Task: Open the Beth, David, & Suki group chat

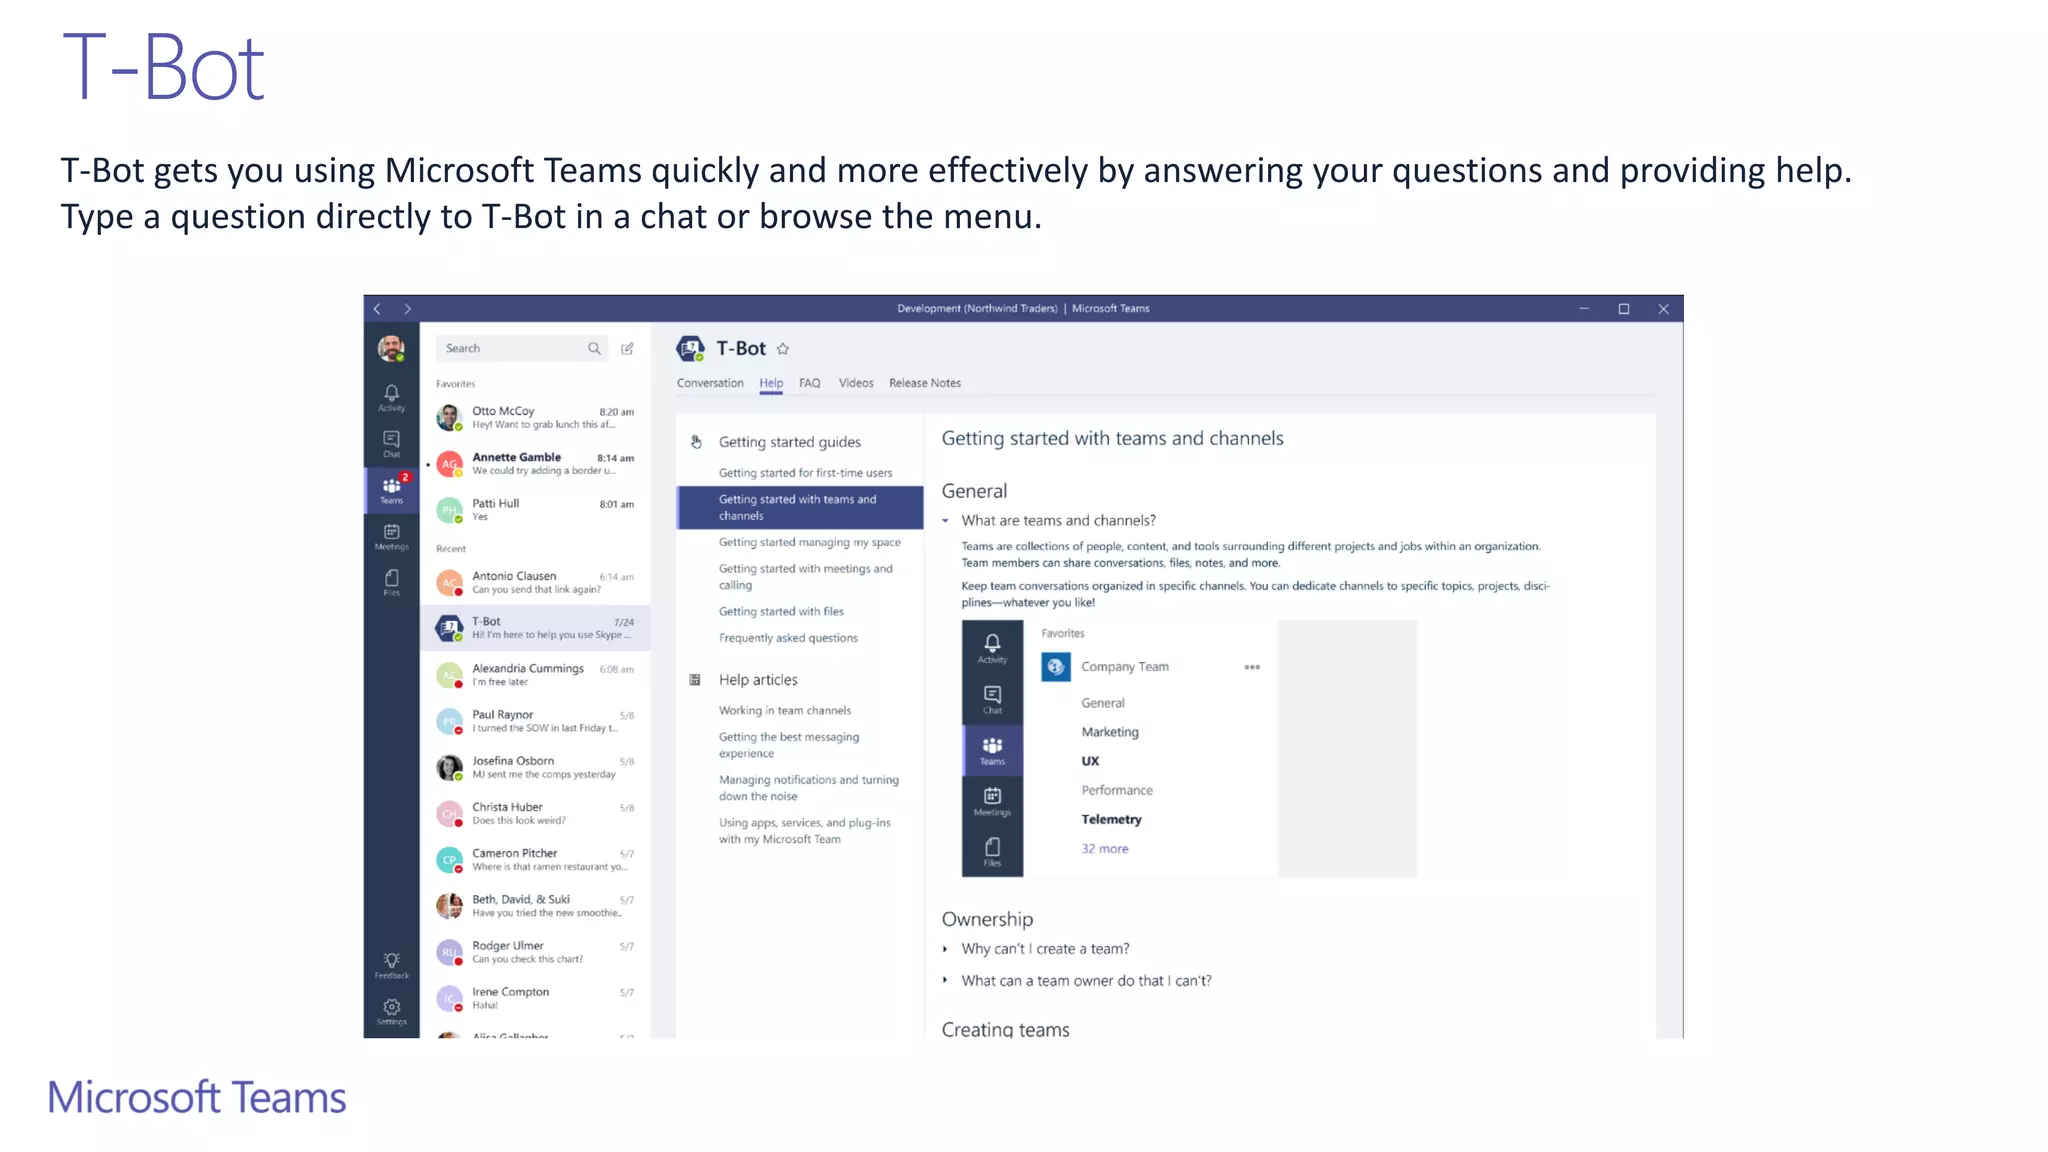Action: (535, 906)
